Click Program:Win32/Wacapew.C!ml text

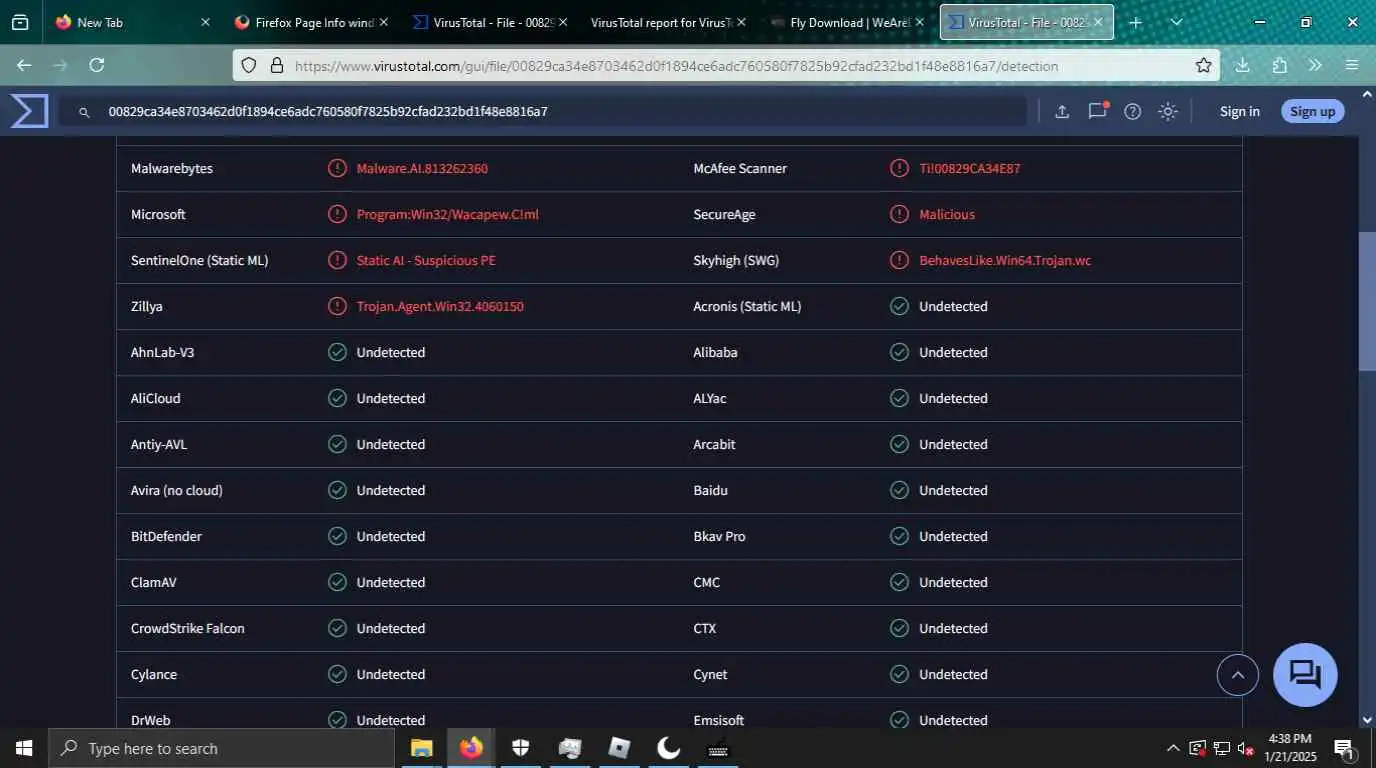(447, 214)
